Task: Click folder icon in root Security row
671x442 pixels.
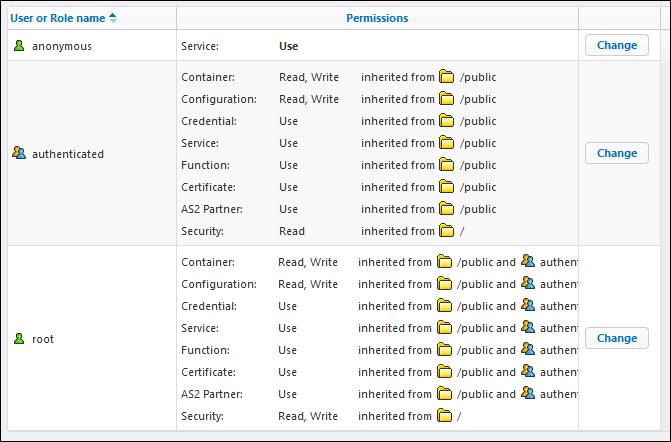Action: [x=444, y=416]
